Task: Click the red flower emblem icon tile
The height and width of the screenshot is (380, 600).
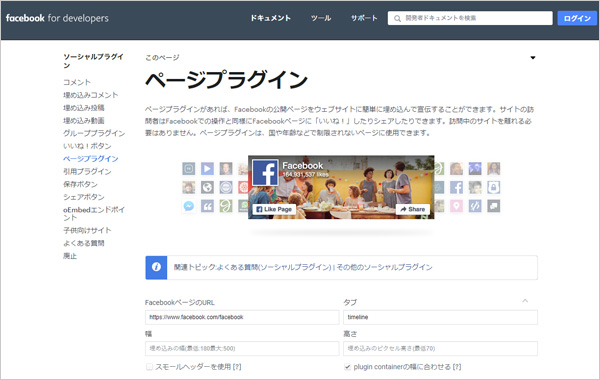Action: 243,187
